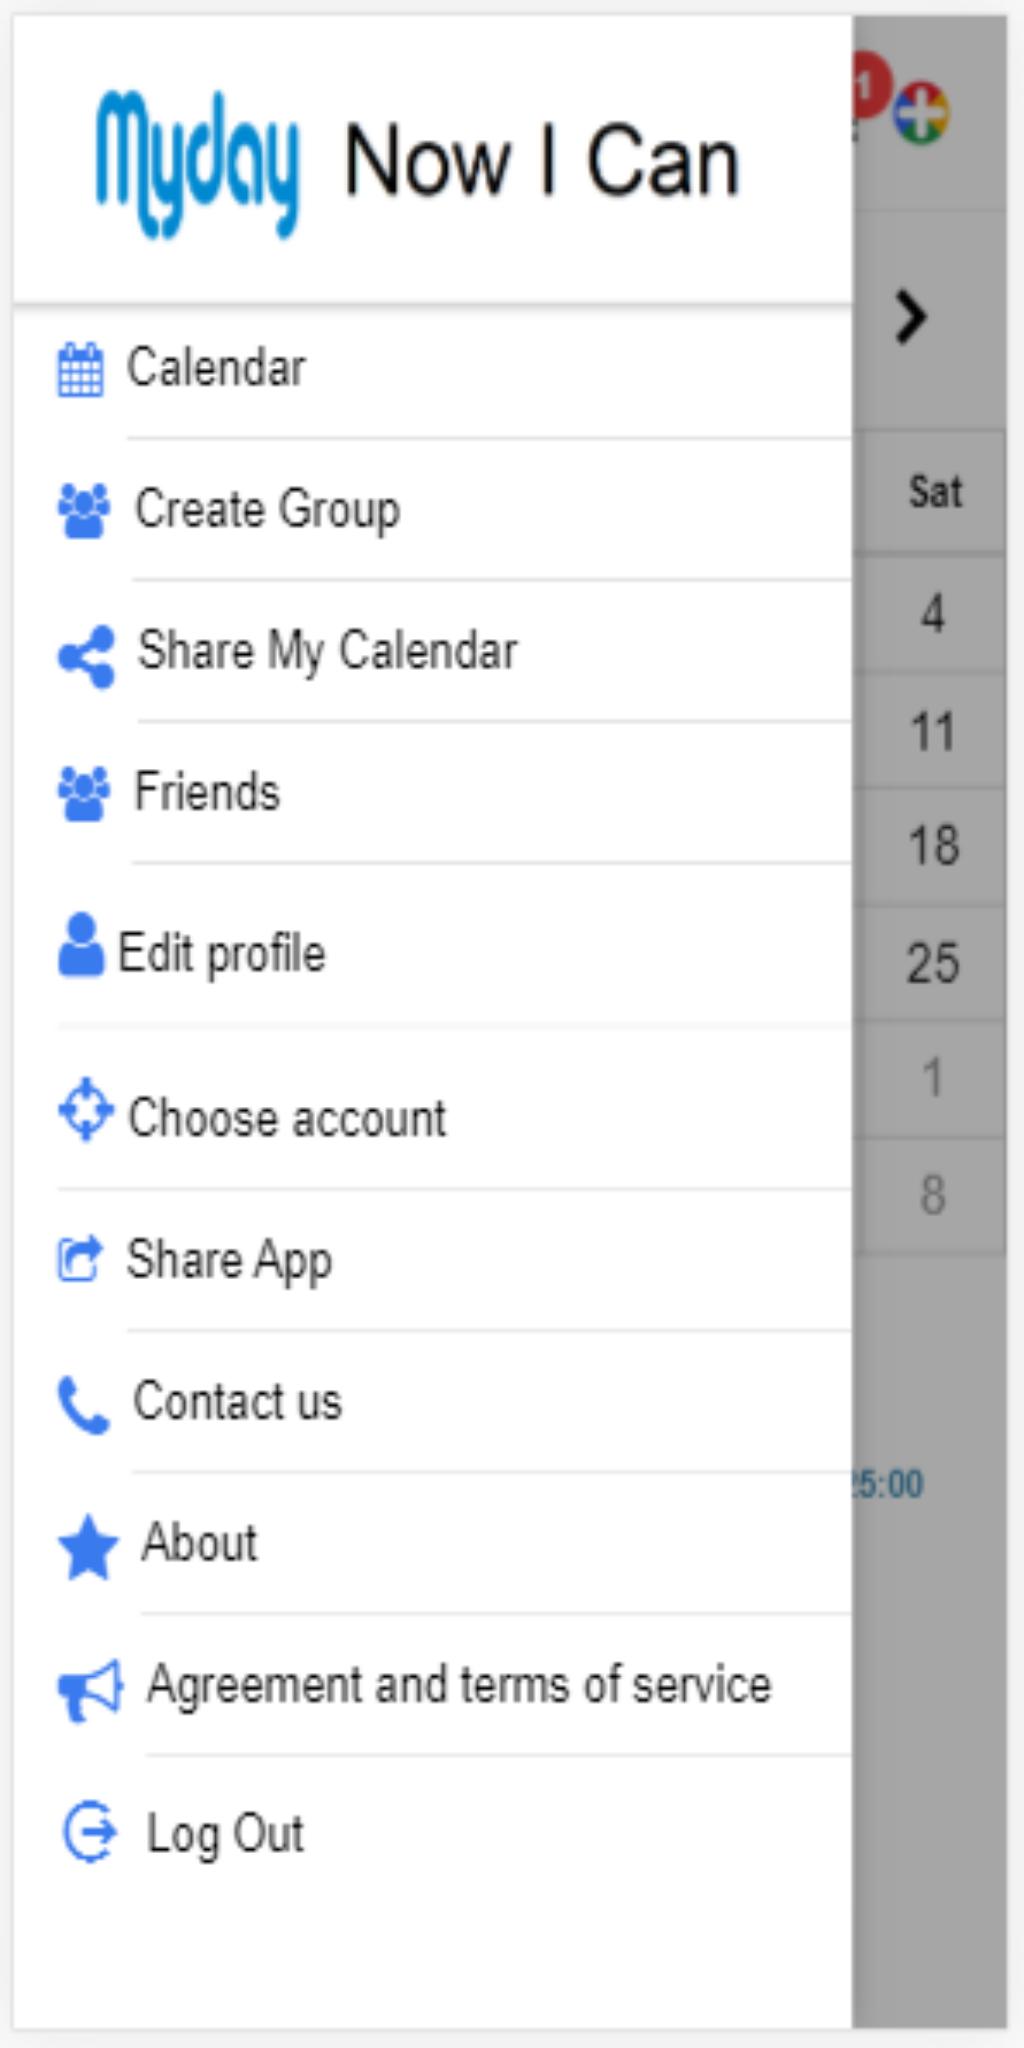The image size is (1024, 2048).
Task: Click the Calendar grid icon
Action: 80,369
